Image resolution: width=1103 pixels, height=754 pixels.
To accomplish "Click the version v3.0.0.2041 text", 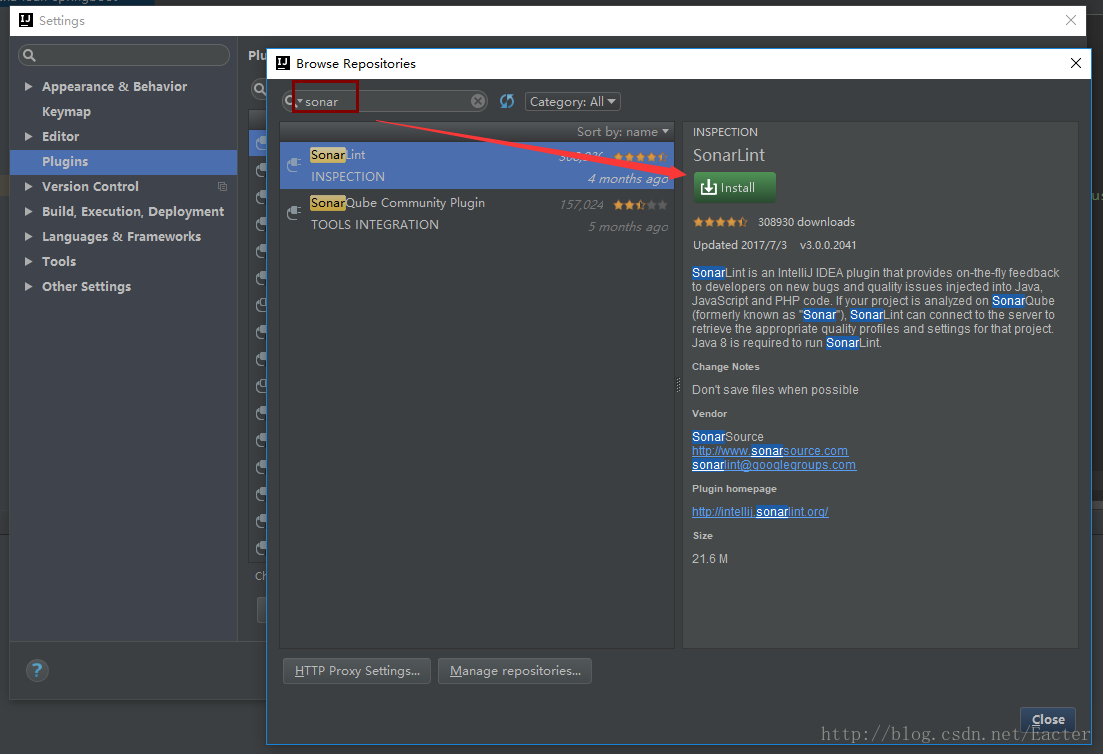I will 828,245.
